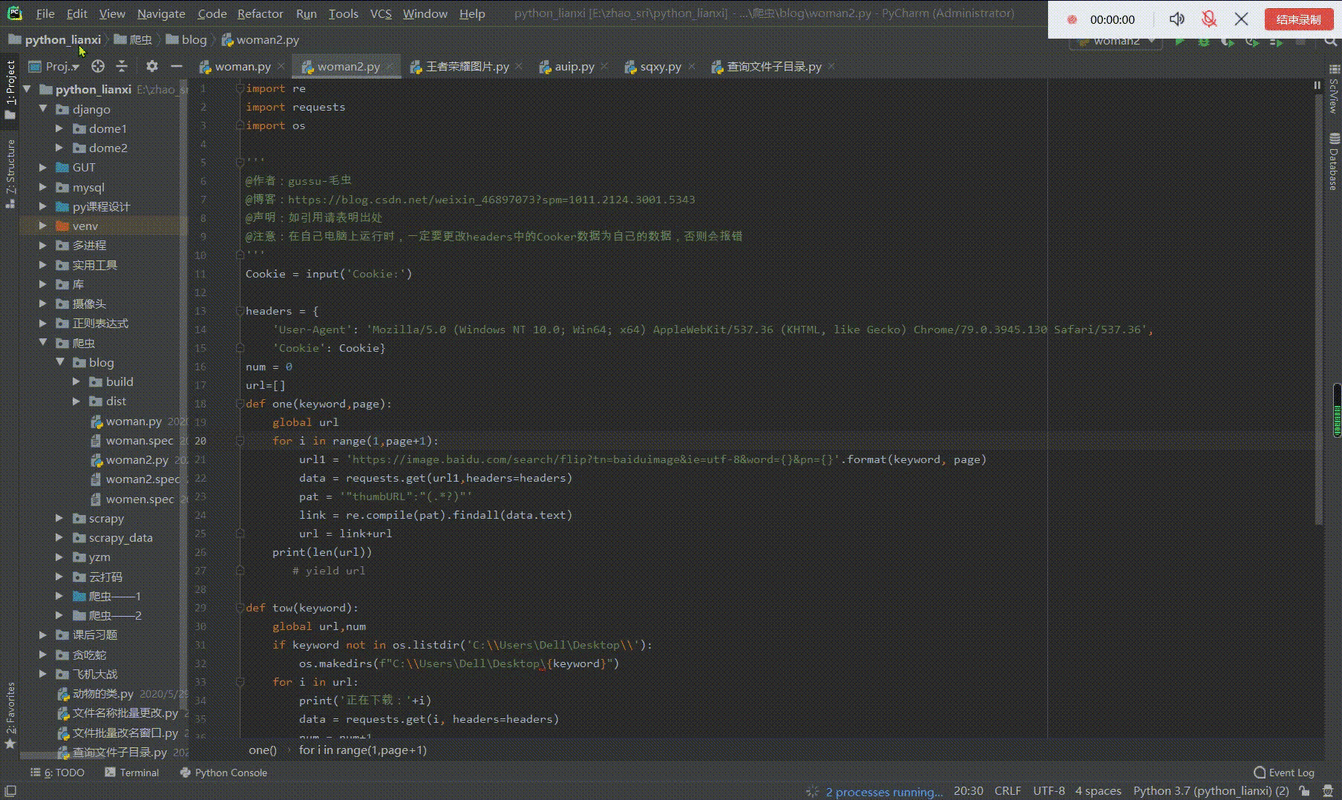Change CRLF line separator in status bar
Viewport: 1342px width, 800px height.
click(x=1007, y=791)
